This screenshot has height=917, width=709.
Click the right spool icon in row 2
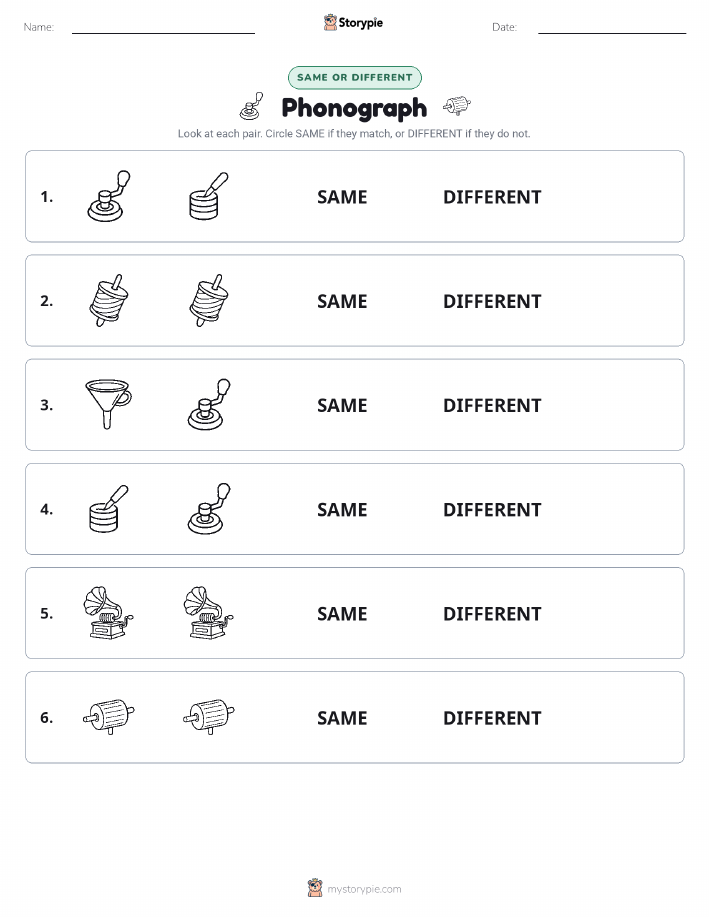(x=209, y=300)
